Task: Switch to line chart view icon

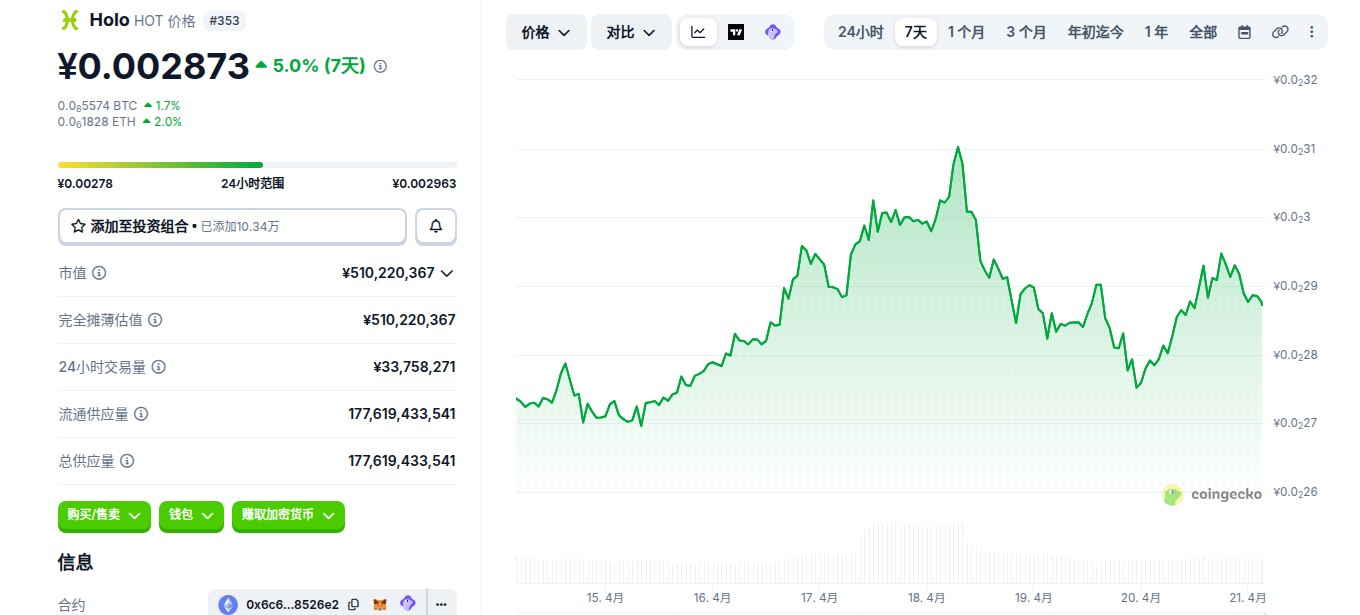Action: pos(698,32)
